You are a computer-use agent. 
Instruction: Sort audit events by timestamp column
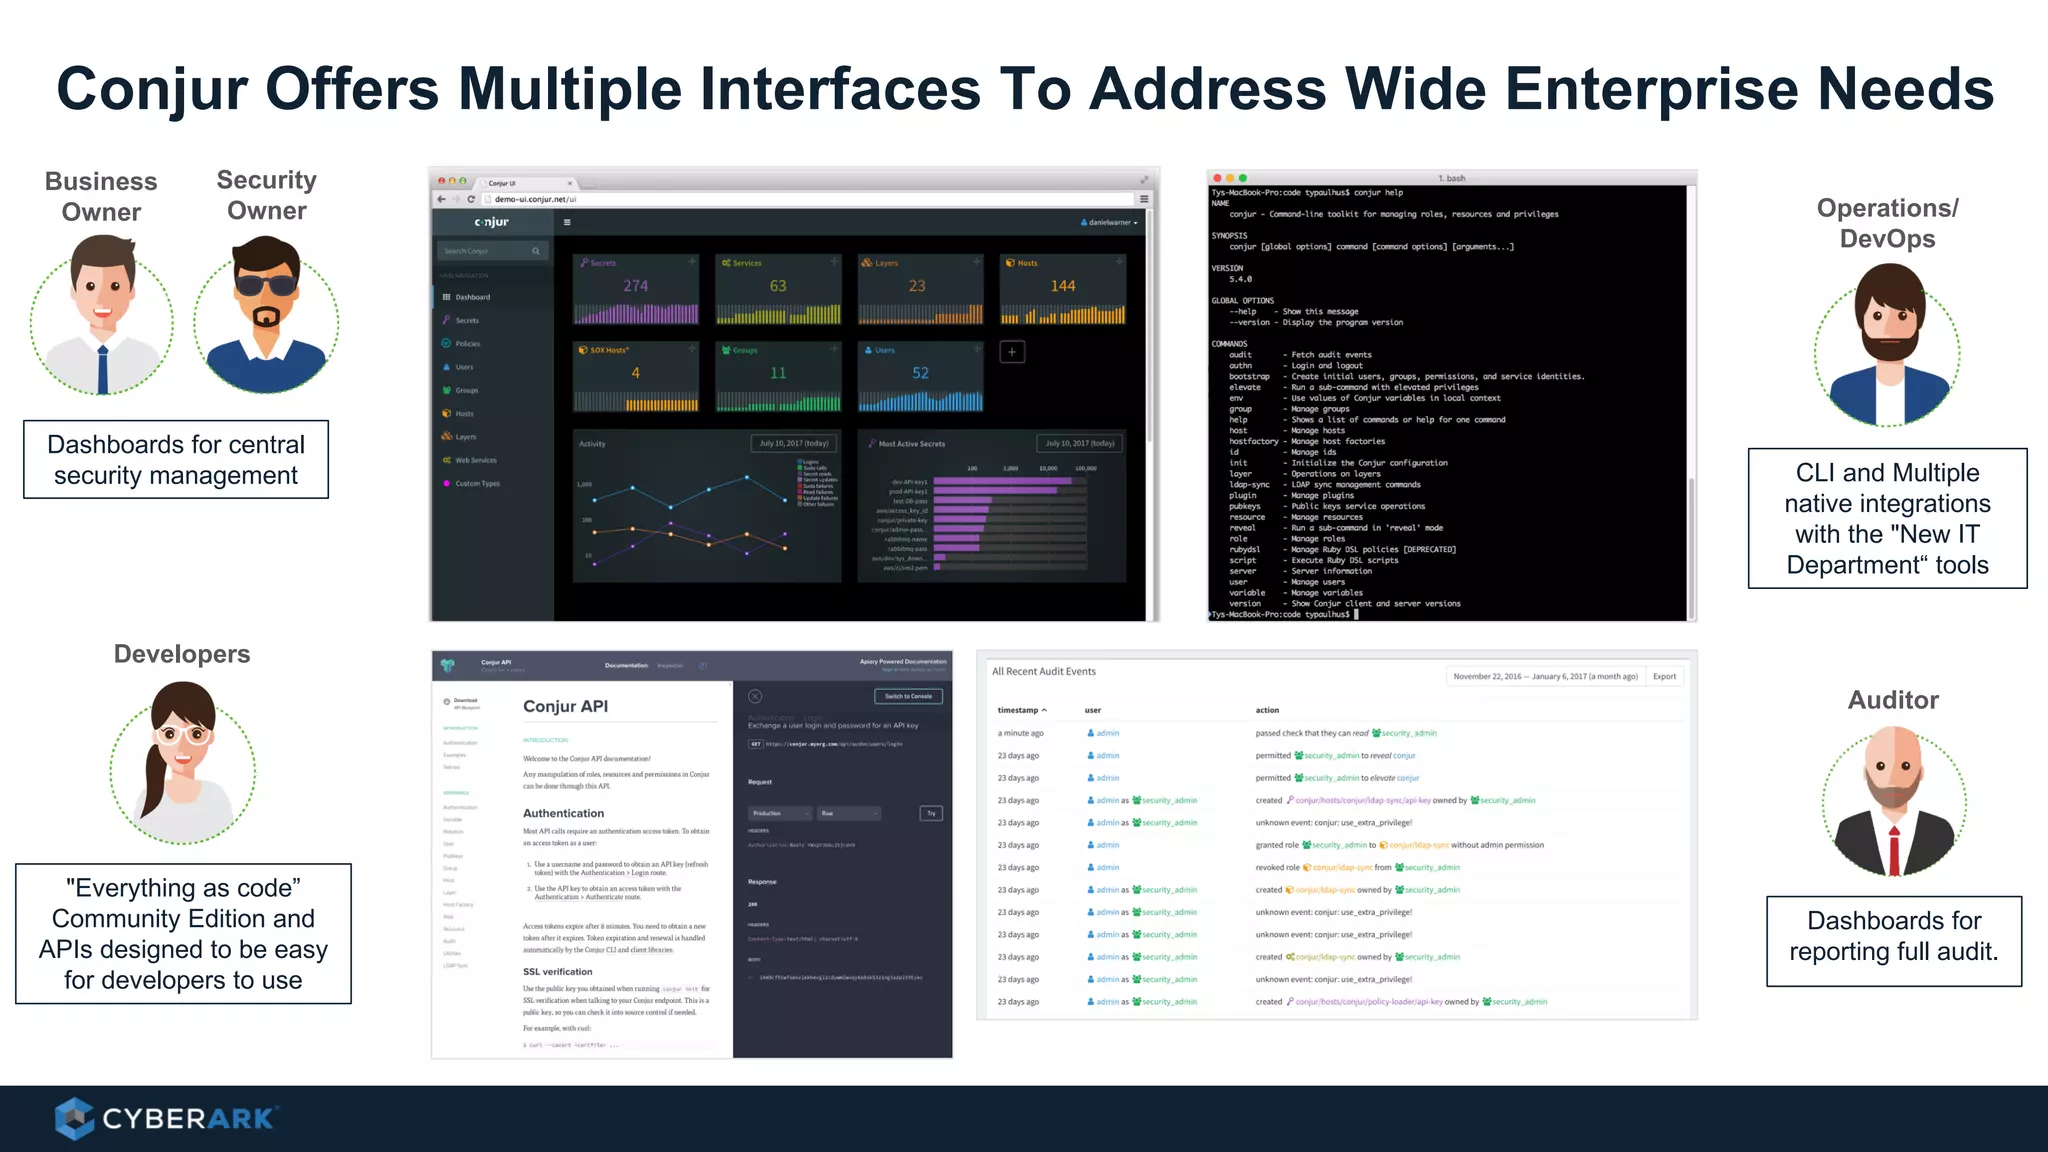coord(1021,710)
